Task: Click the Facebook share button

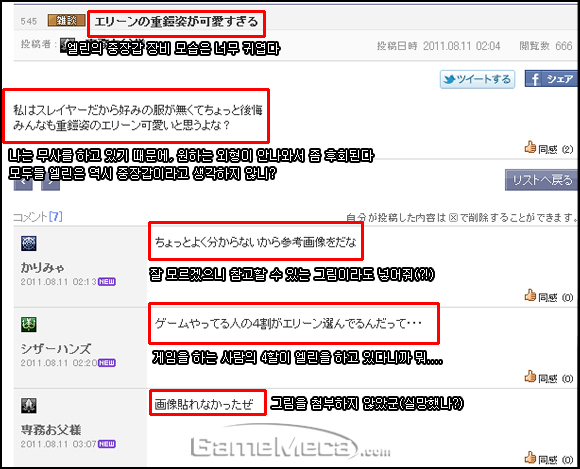Action: 551,79
